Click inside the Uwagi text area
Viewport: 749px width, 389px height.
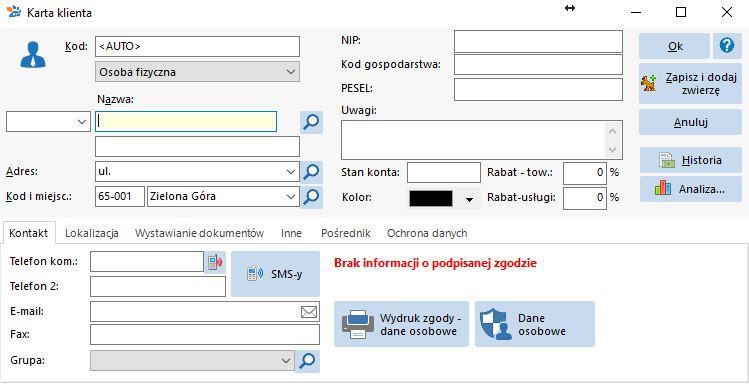(473, 140)
